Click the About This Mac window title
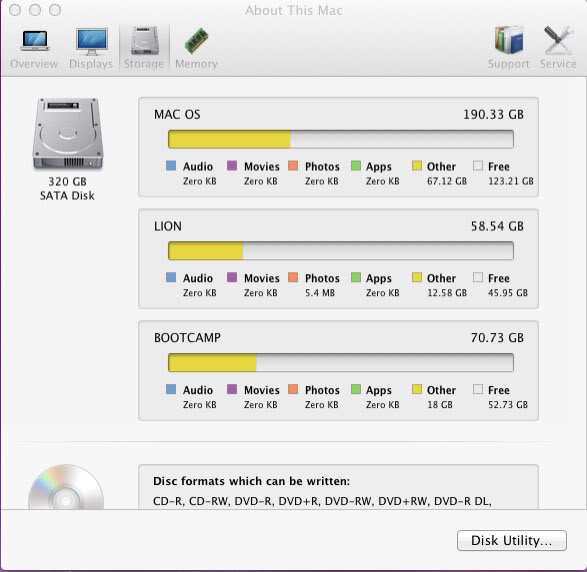 click(x=294, y=10)
